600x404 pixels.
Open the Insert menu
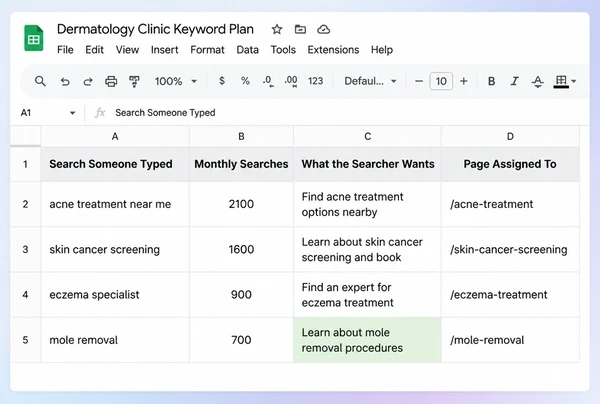tap(165, 50)
